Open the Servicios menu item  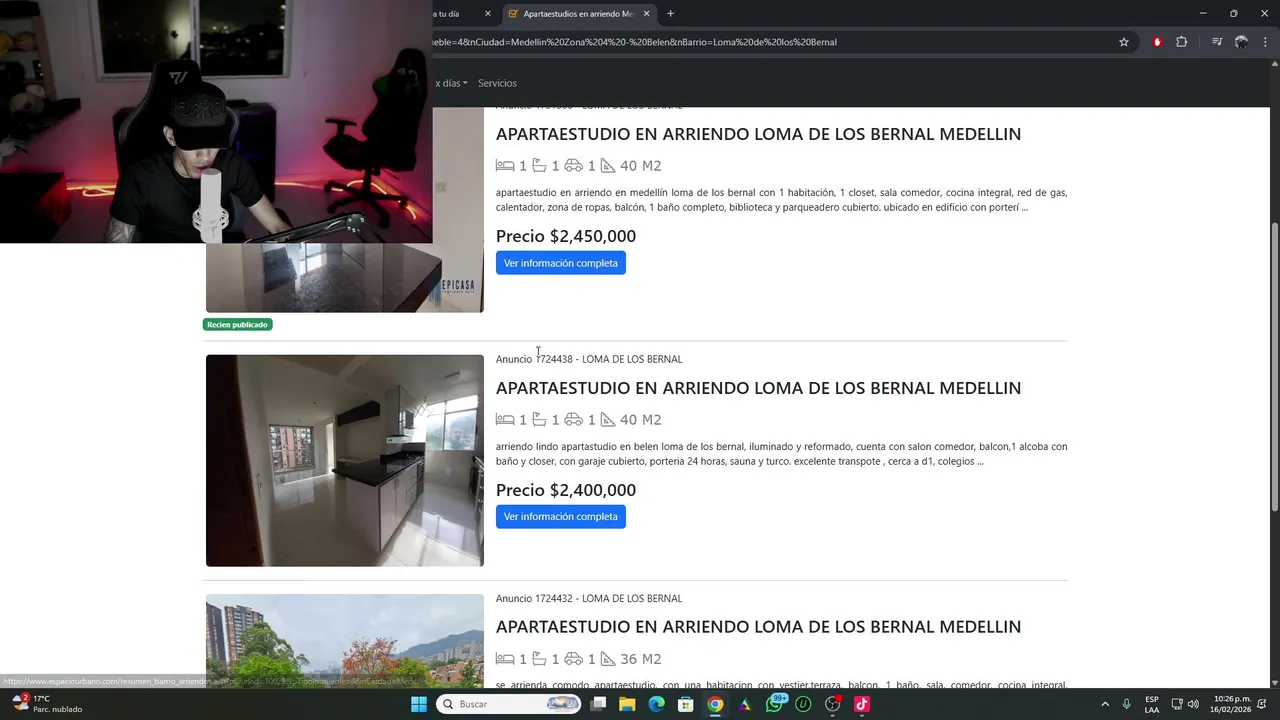497,83
